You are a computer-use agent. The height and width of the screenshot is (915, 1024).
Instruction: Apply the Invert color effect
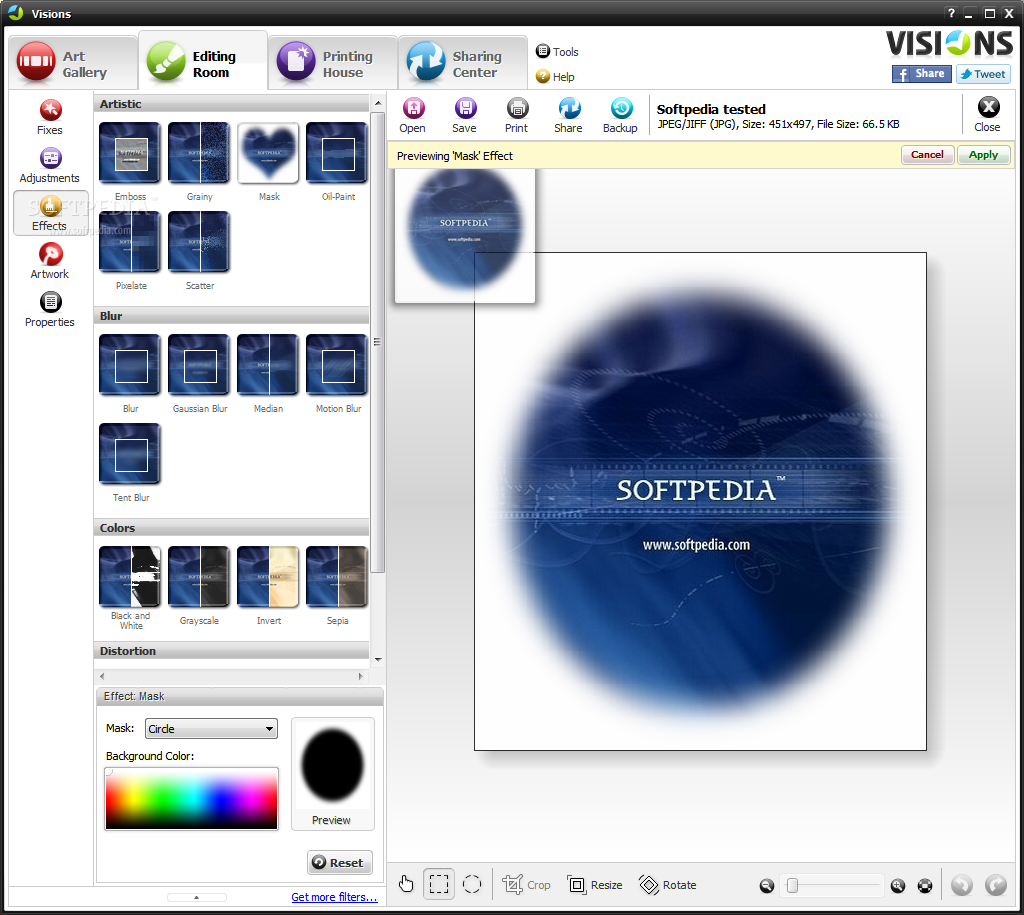(268, 577)
